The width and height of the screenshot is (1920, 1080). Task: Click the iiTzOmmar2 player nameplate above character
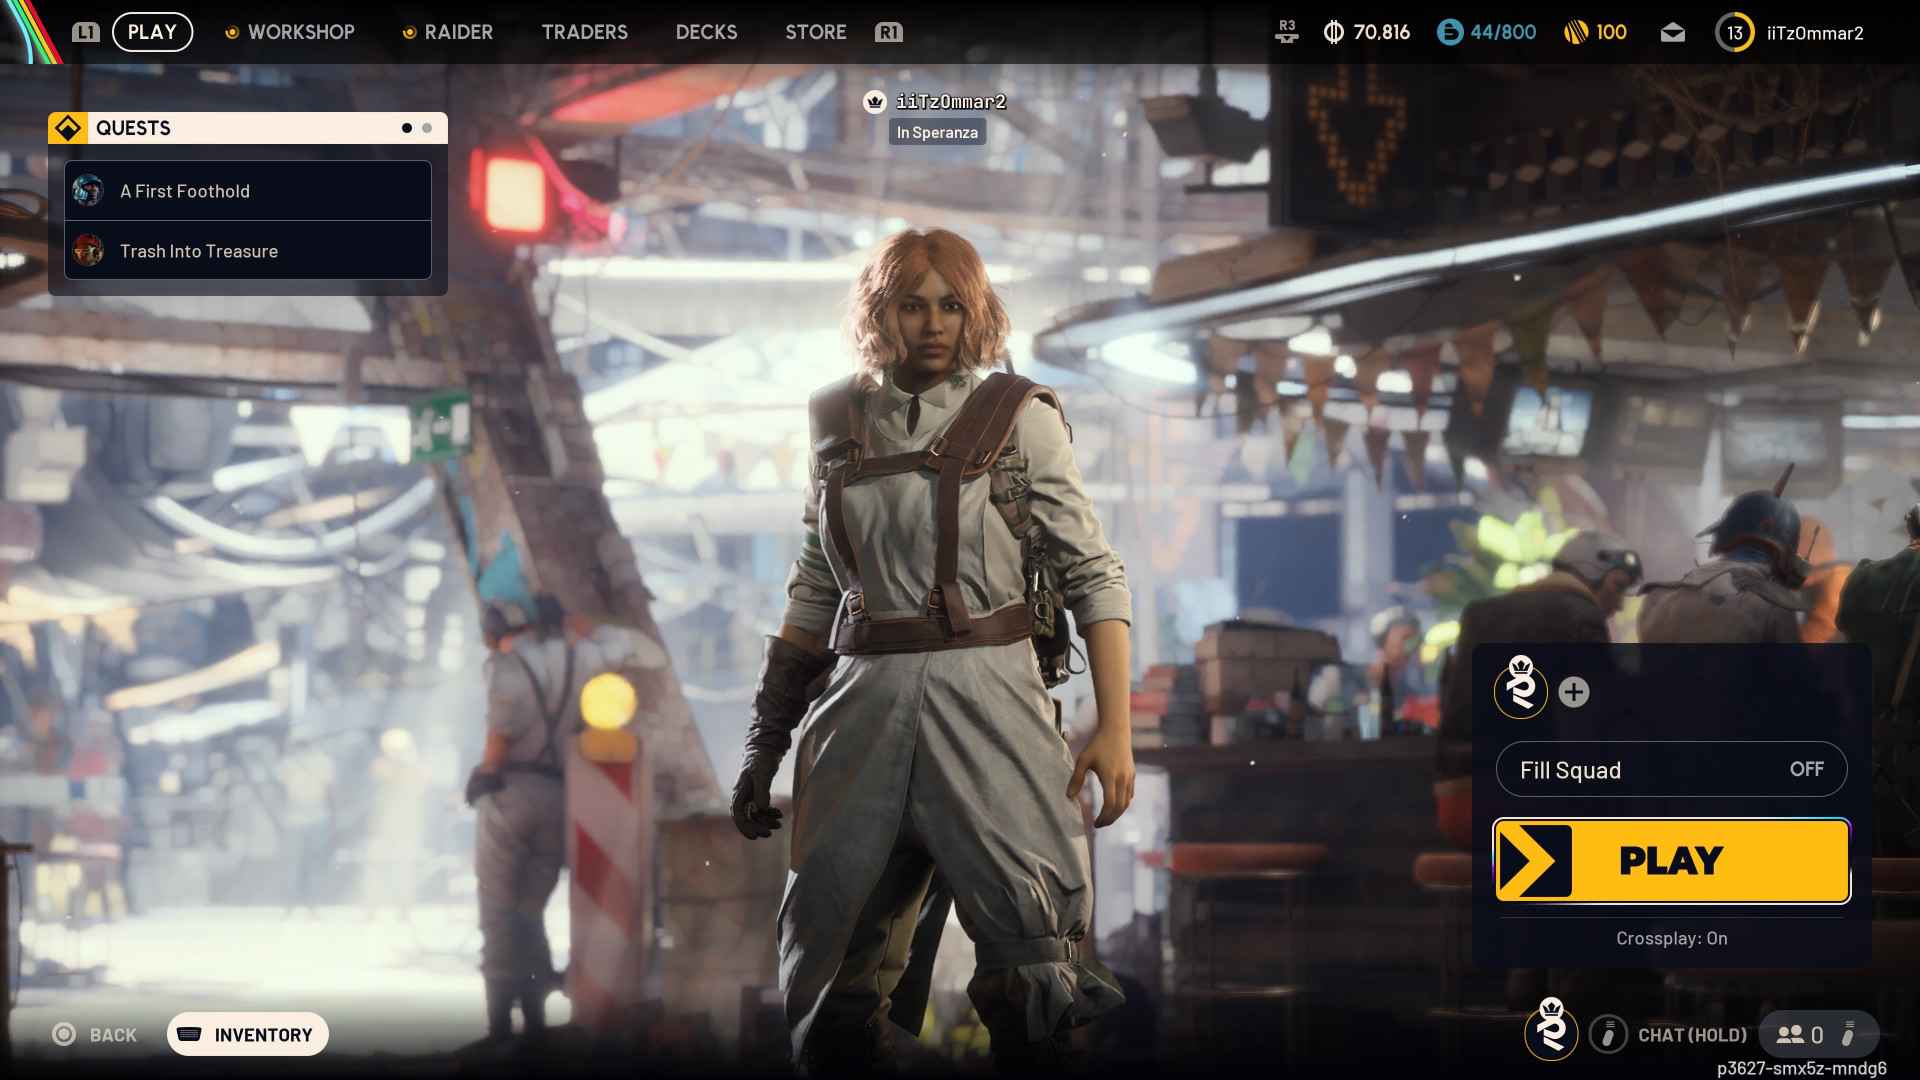pos(937,101)
